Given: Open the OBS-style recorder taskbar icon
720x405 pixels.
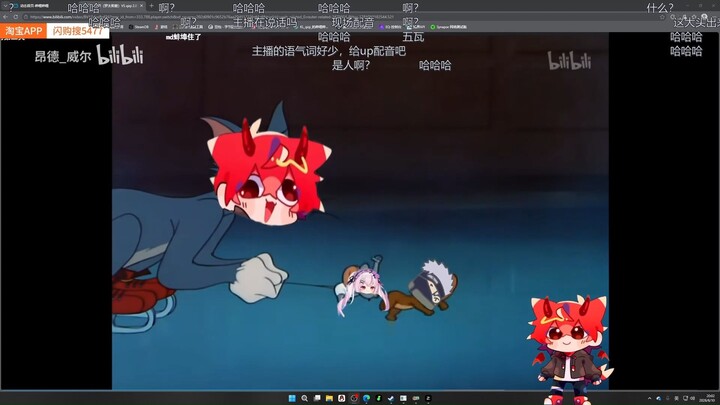Looking at the screenshot, I should (x=354, y=398).
